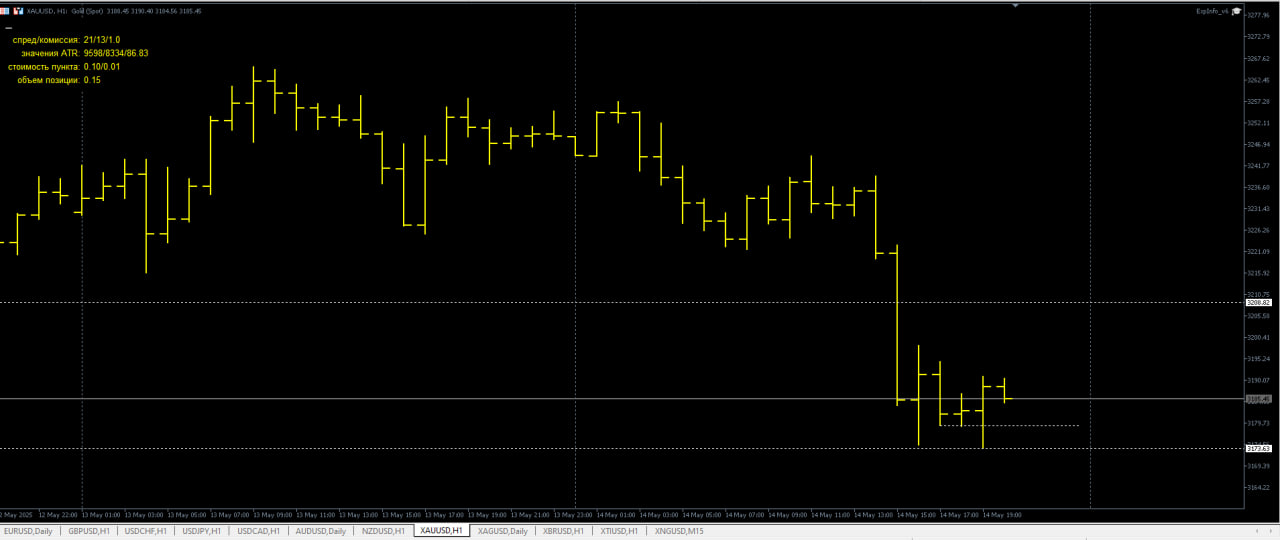Select the NZDUSD,H1 tab
Screen dimensions: 1280x540
click(x=383, y=531)
